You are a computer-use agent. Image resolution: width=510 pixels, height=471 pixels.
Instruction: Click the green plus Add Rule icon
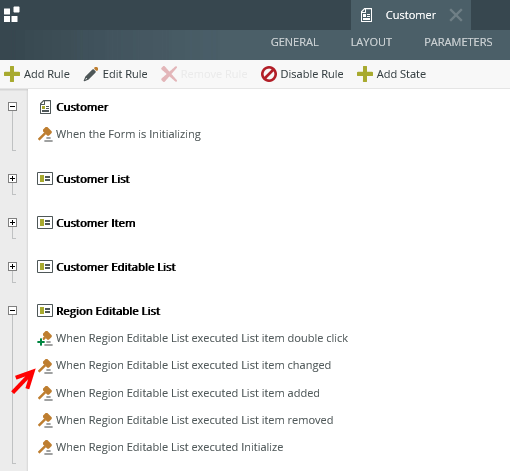click(12, 74)
